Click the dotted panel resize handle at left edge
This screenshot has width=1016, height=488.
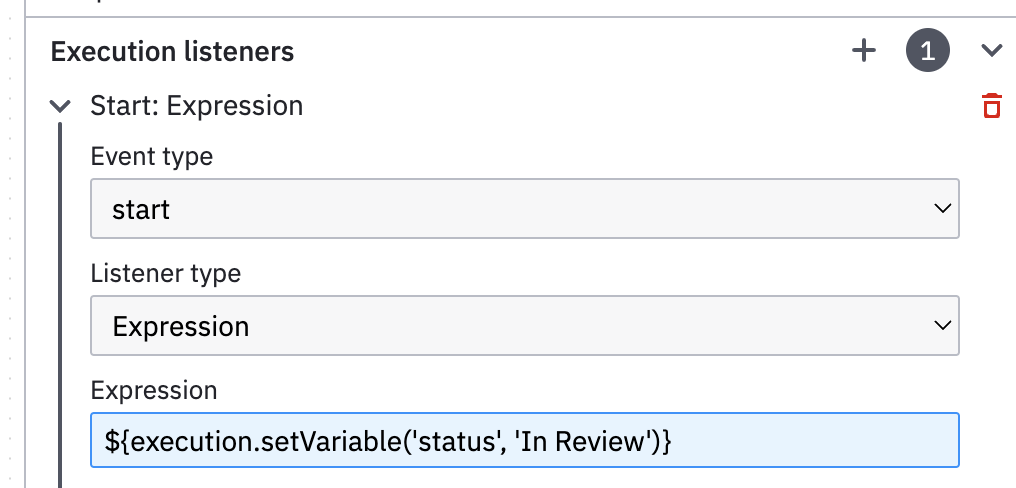tap(9, 244)
